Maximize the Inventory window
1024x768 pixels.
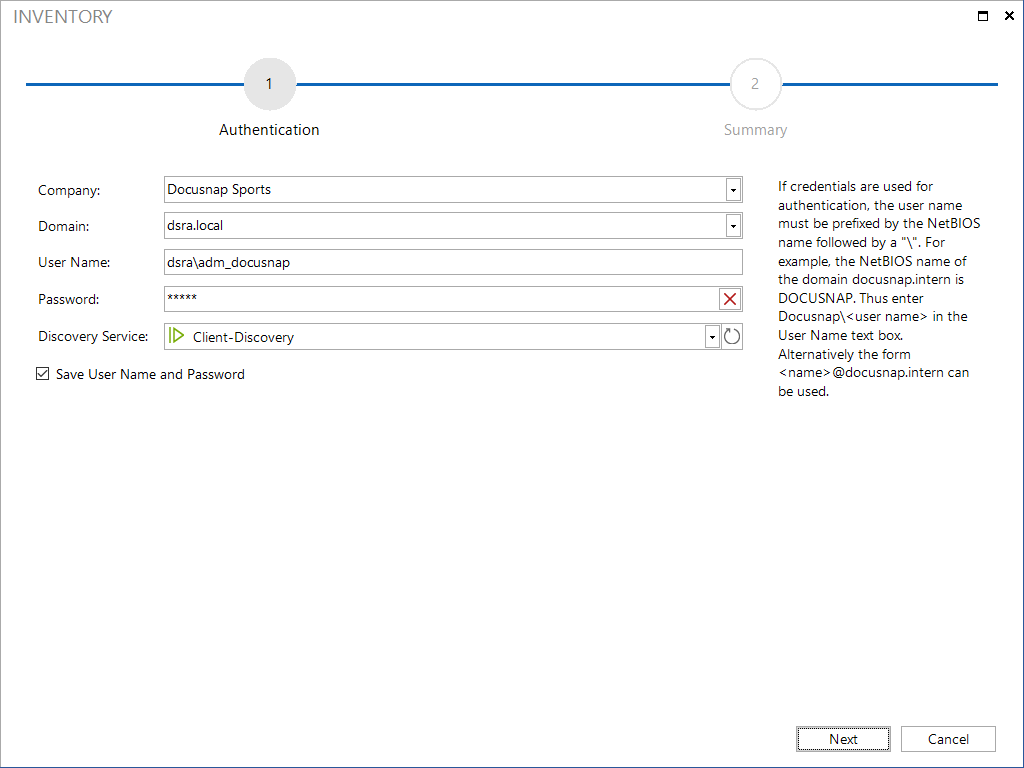983,16
